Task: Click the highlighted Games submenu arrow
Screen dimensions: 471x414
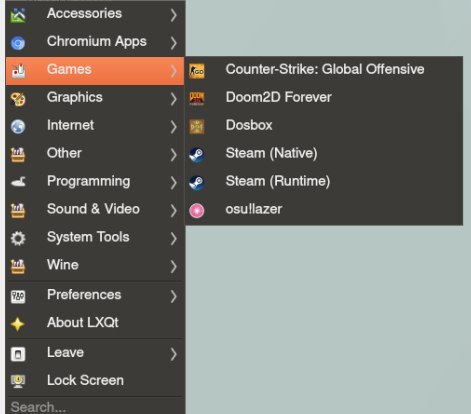Action: 173,71
